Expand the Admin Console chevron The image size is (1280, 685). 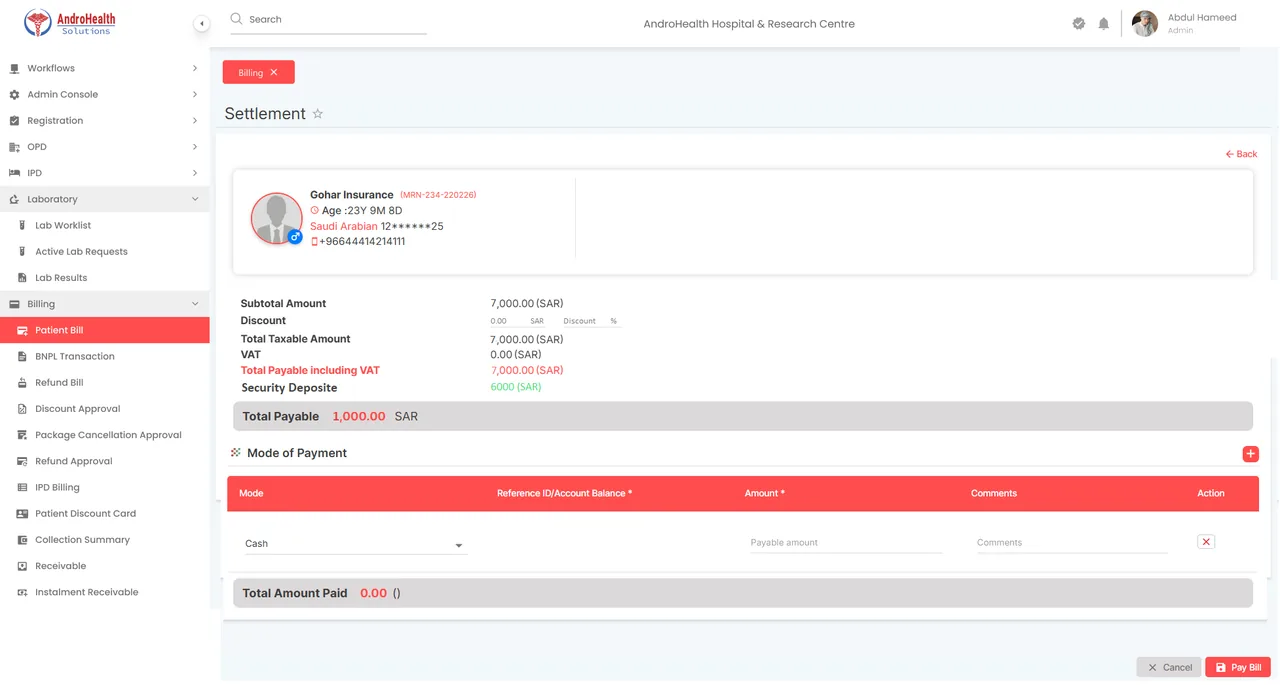(x=195, y=94)
